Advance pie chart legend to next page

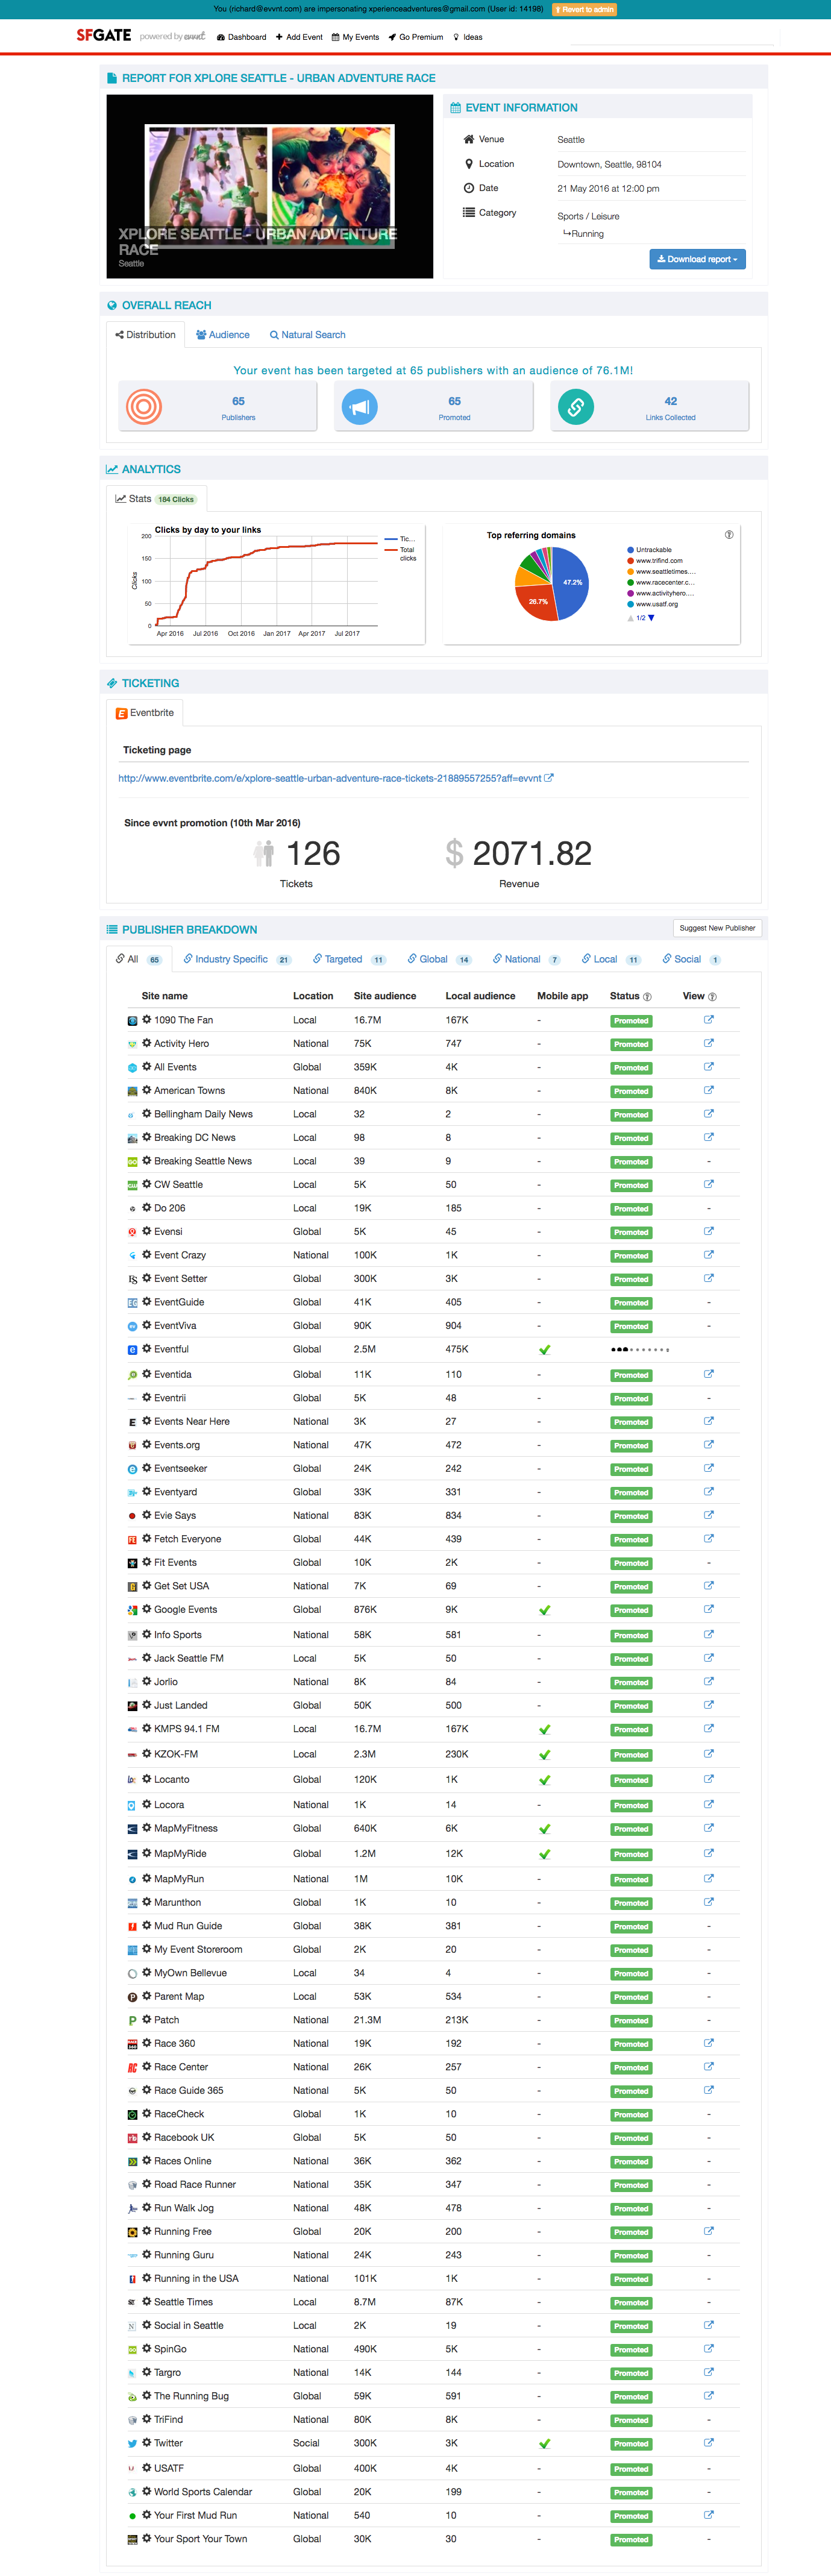click(651, 618)
